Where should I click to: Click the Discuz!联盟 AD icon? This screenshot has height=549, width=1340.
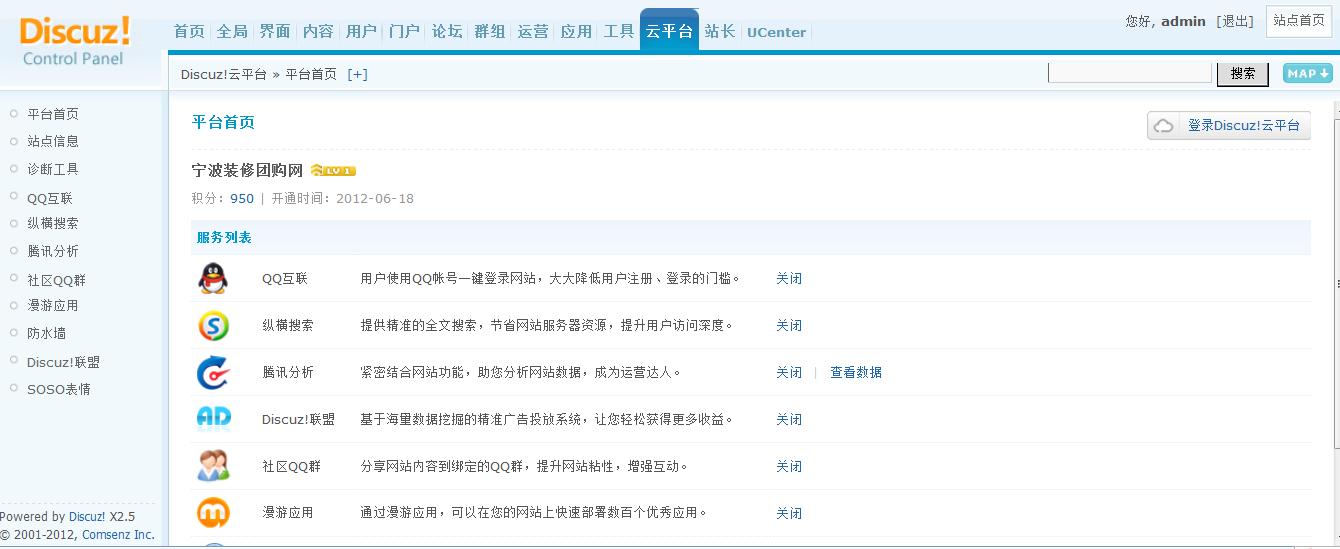pos(213,418)
